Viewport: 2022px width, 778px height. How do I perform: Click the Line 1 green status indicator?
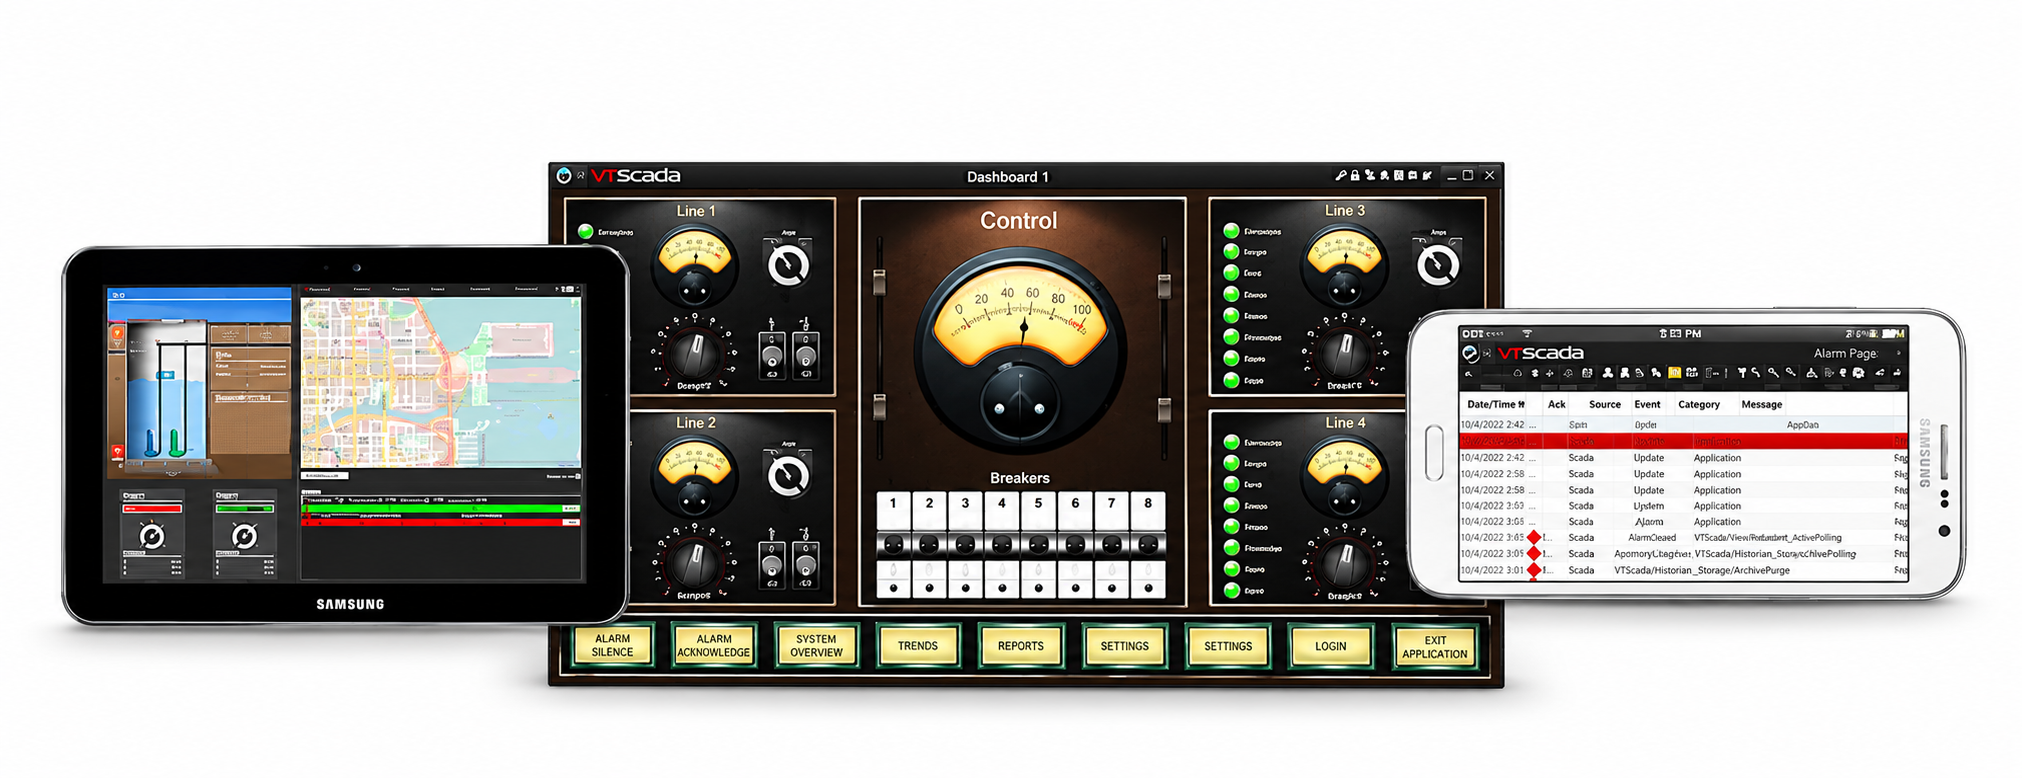coord(586,232)
